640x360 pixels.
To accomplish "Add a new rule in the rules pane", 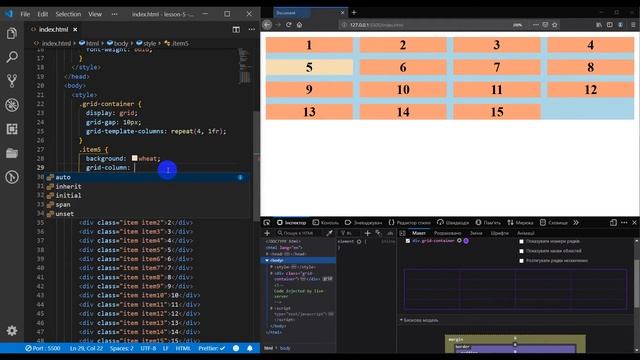I will tap(367, 233).
